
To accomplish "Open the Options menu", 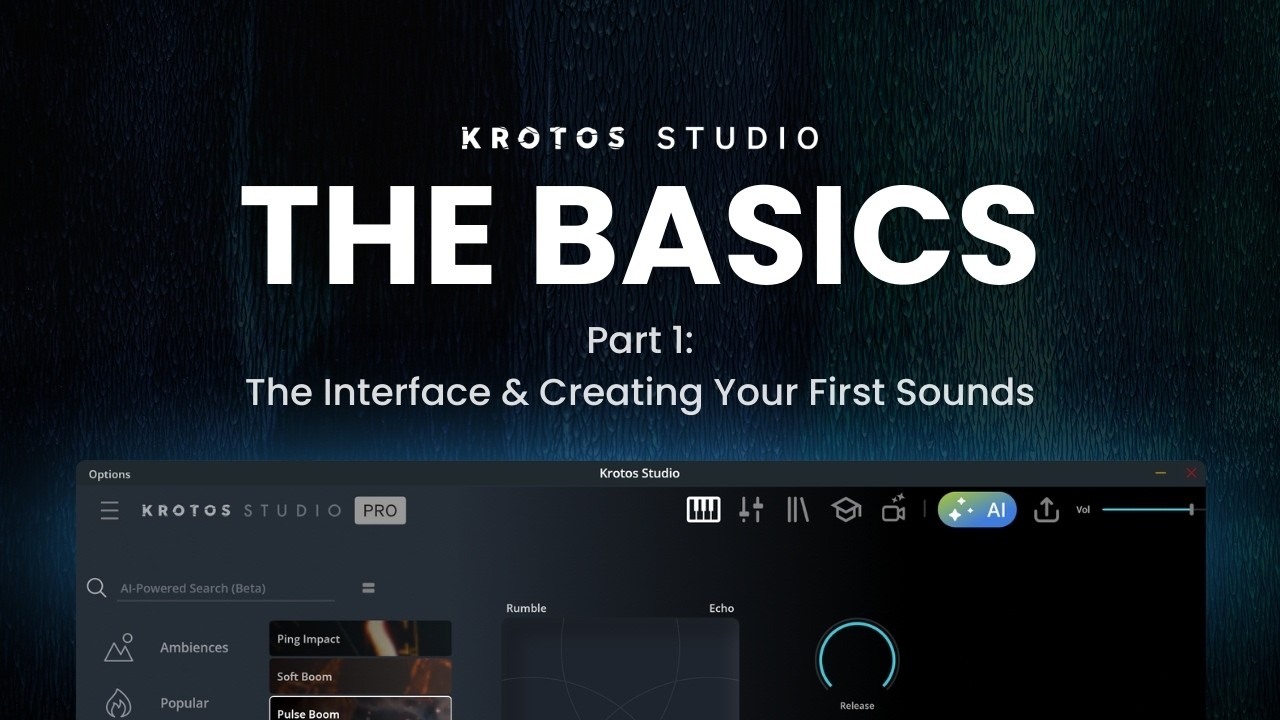I will coord(109,474).
